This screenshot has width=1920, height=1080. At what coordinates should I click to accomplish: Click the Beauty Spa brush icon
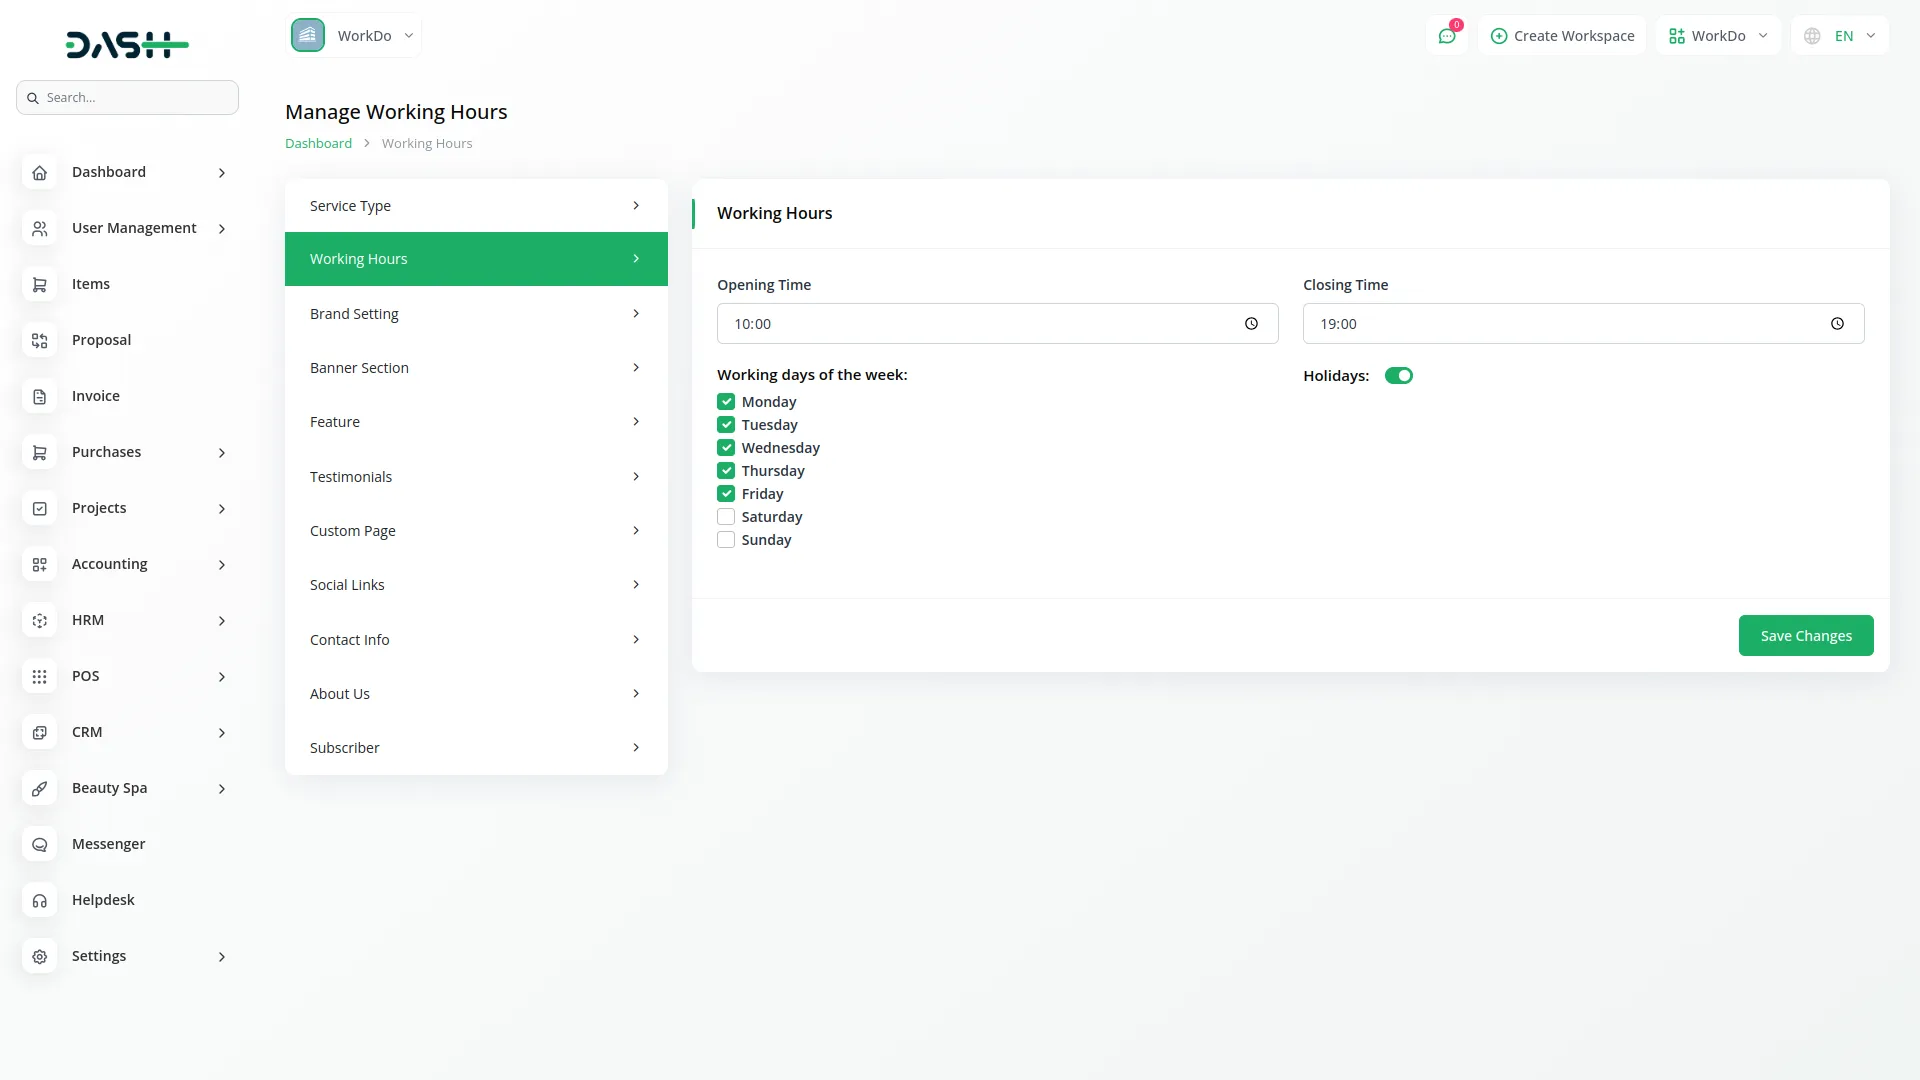tap(39, 788)
